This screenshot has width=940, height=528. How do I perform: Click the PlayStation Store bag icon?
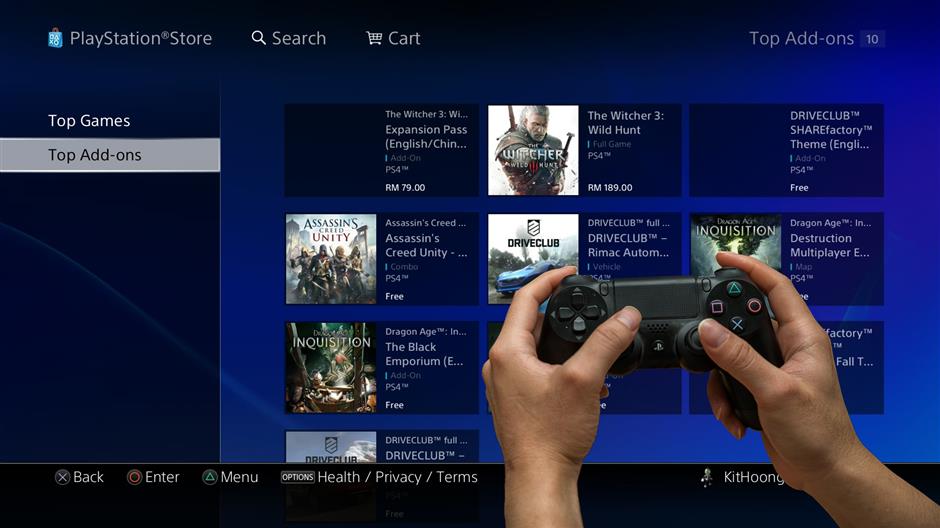point(56,38)
